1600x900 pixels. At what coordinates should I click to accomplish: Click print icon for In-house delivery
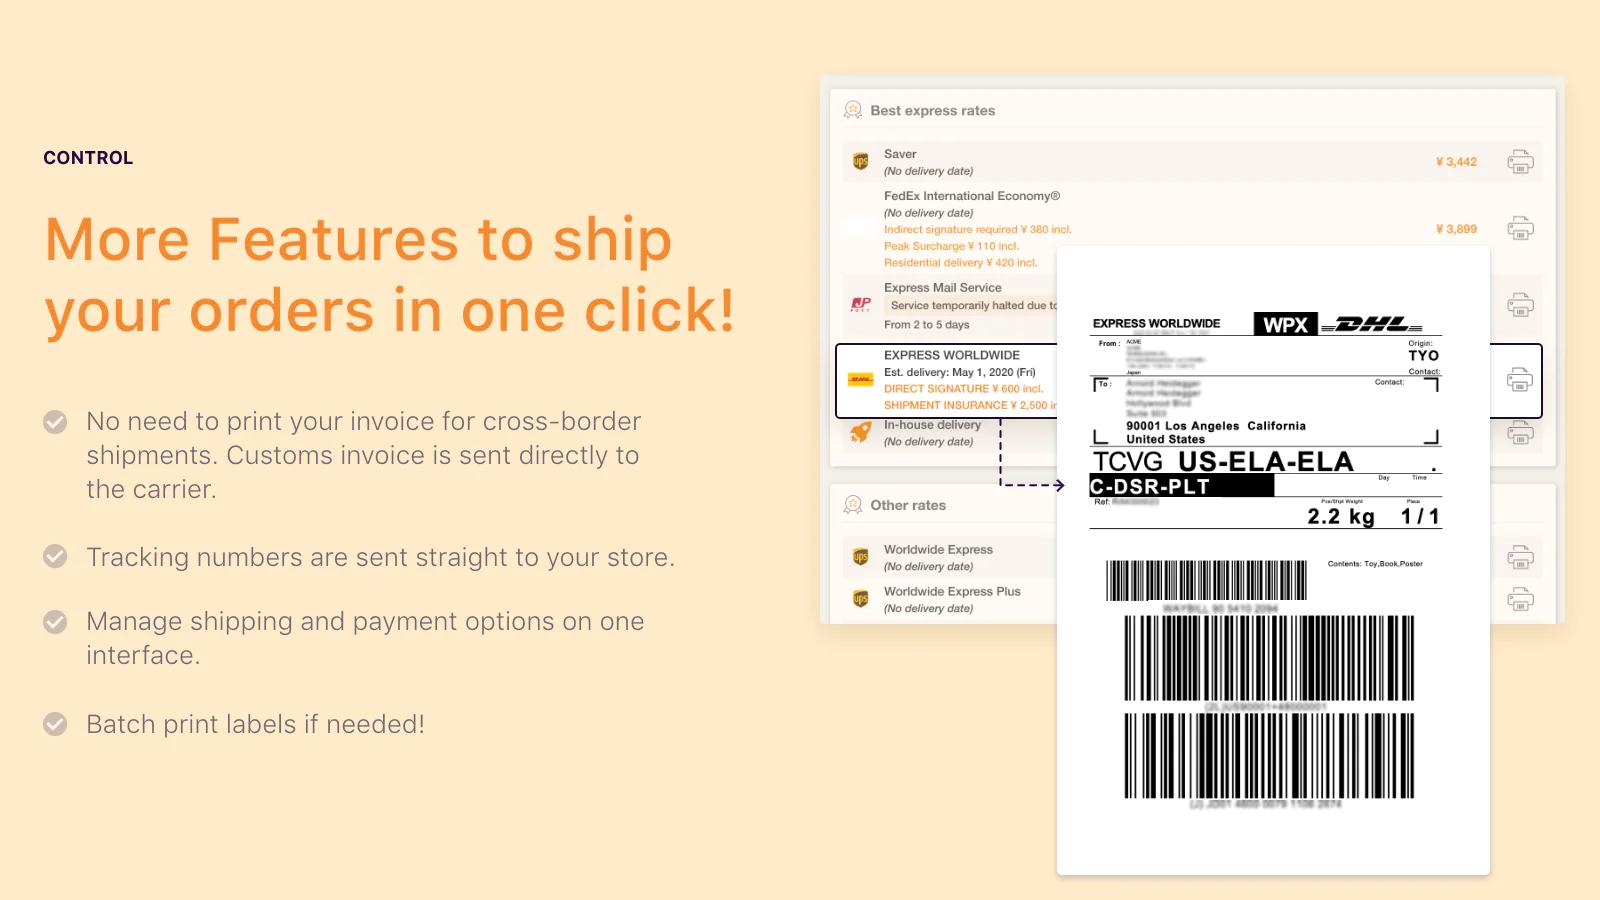coord(1520,432)
